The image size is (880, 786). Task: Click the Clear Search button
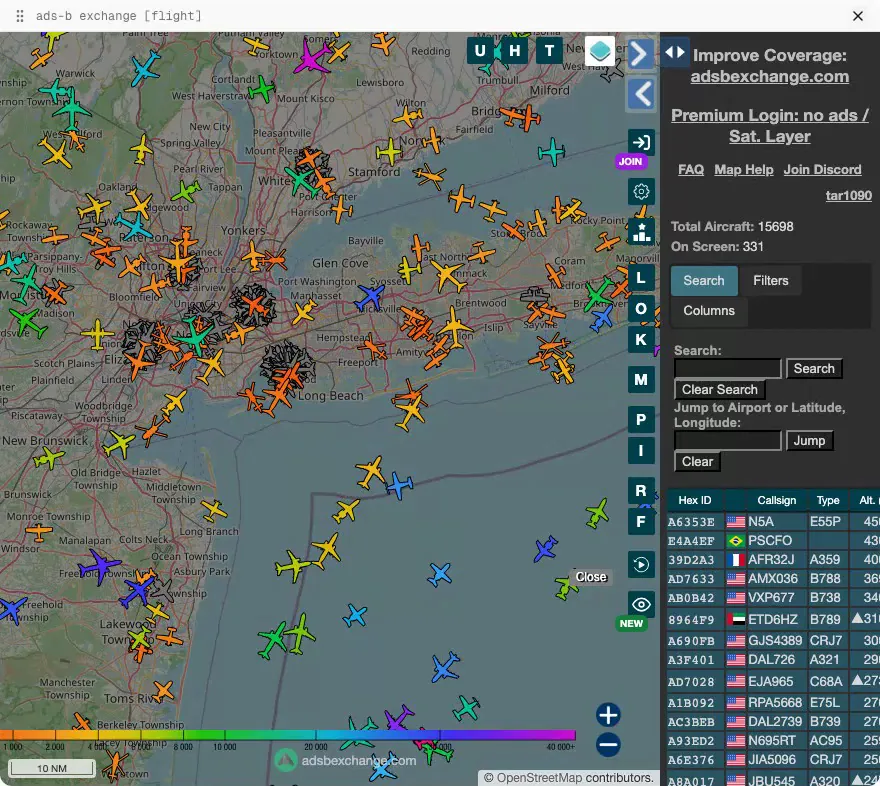pyautogui.click(x=719, y=389)
